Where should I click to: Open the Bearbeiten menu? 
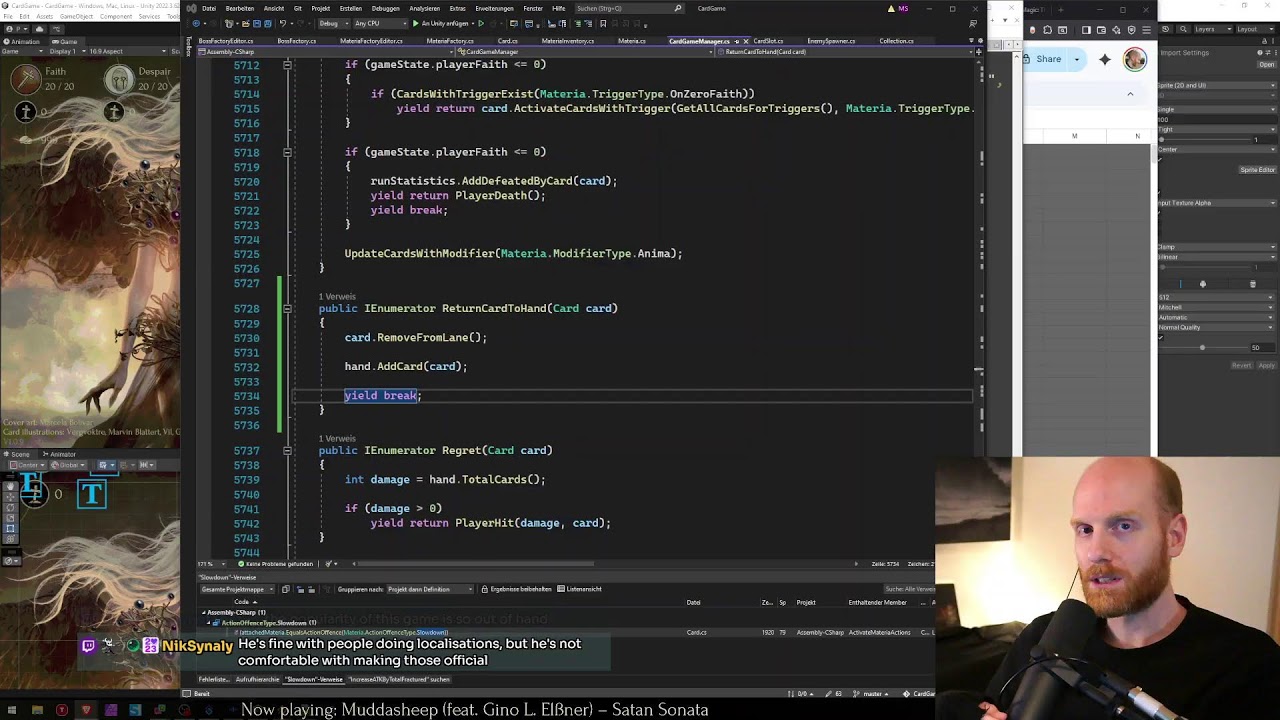point(241,8)
